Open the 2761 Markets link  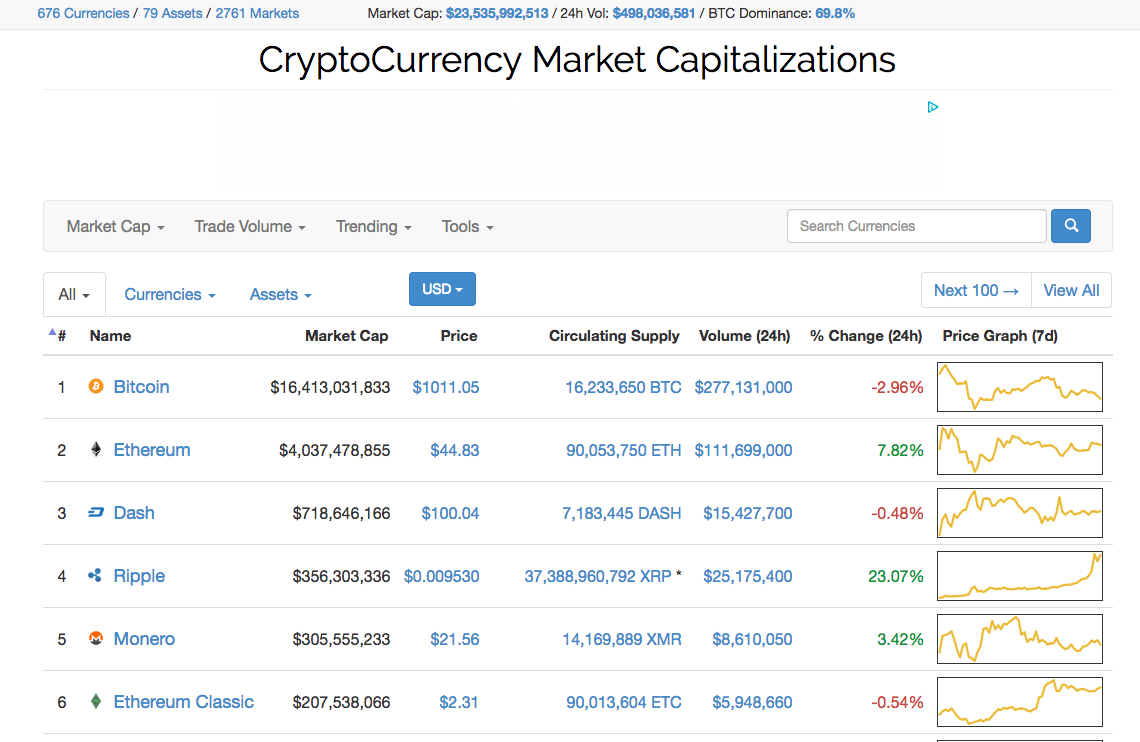(257, 13)
